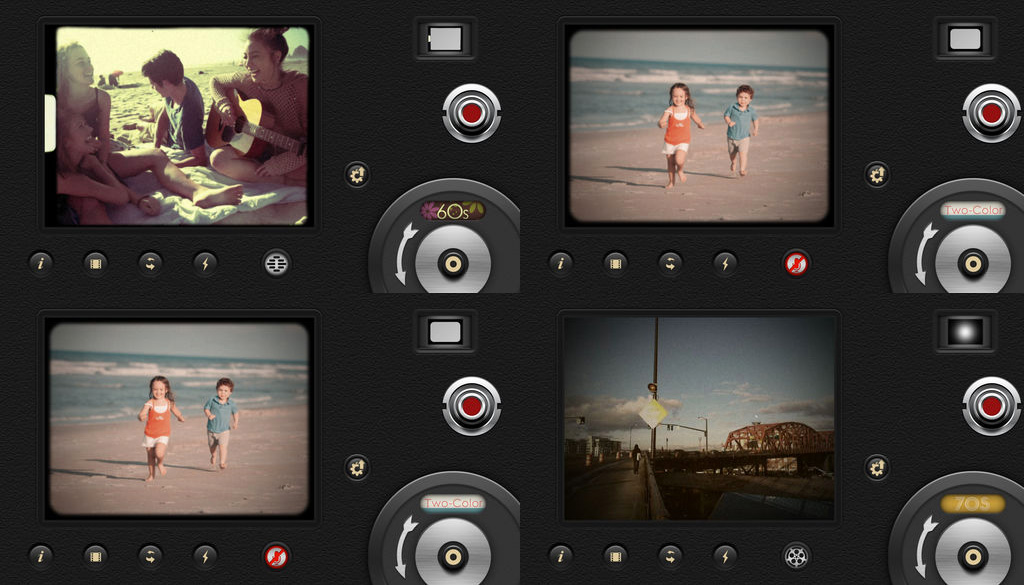Tap center knob of 70s dial
The image size is (1024, 585).
click(x=972, y=556)
